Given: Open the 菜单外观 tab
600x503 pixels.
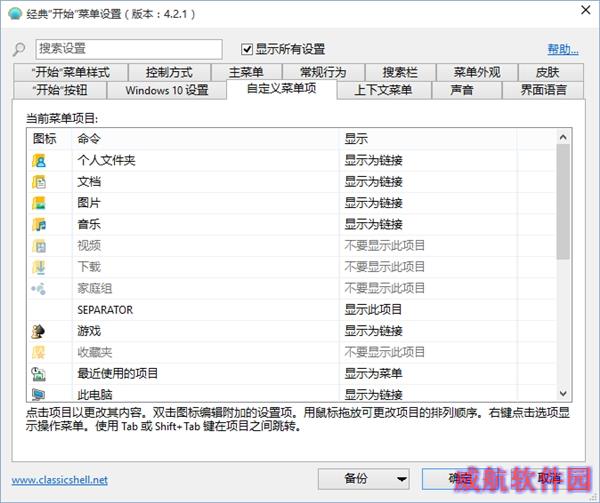Looking at the screenshot, I should point(477,72).
